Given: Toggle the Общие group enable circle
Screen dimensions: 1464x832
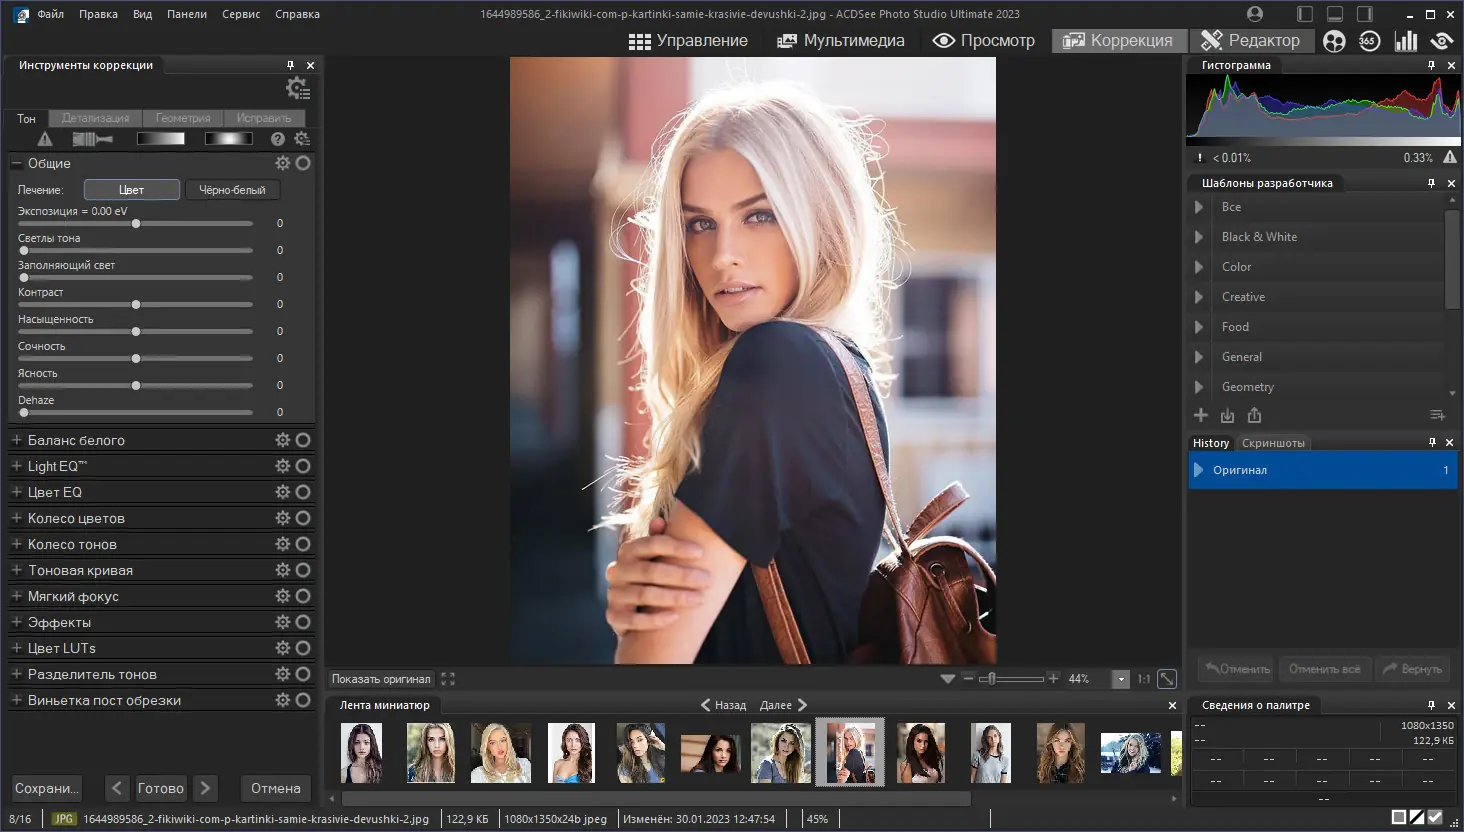Looking at the screenshot, I should point(303,163).
